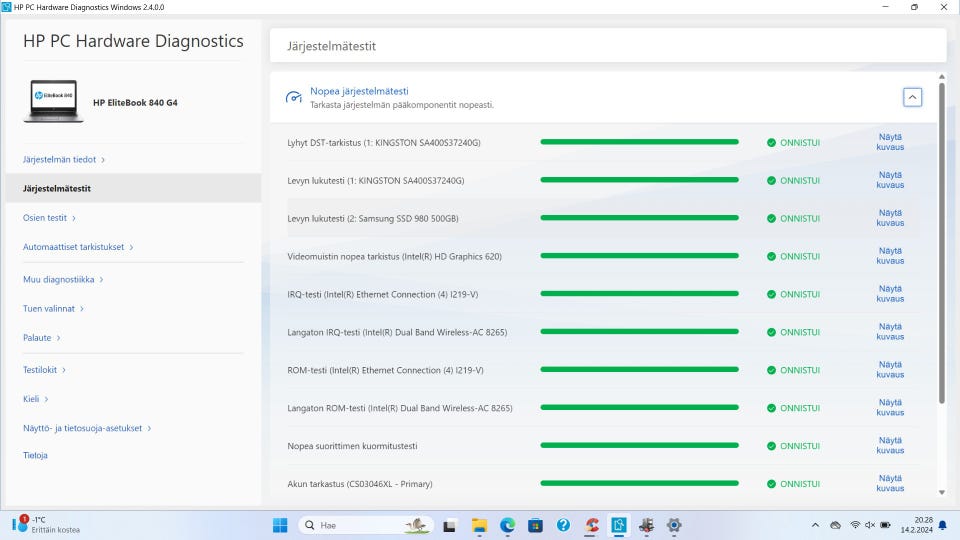The height and width of the screenshot is (540, 960).
Task: Show description for Levyn lukutesti Samsung SSD
Action: click(x=890, y=218)
